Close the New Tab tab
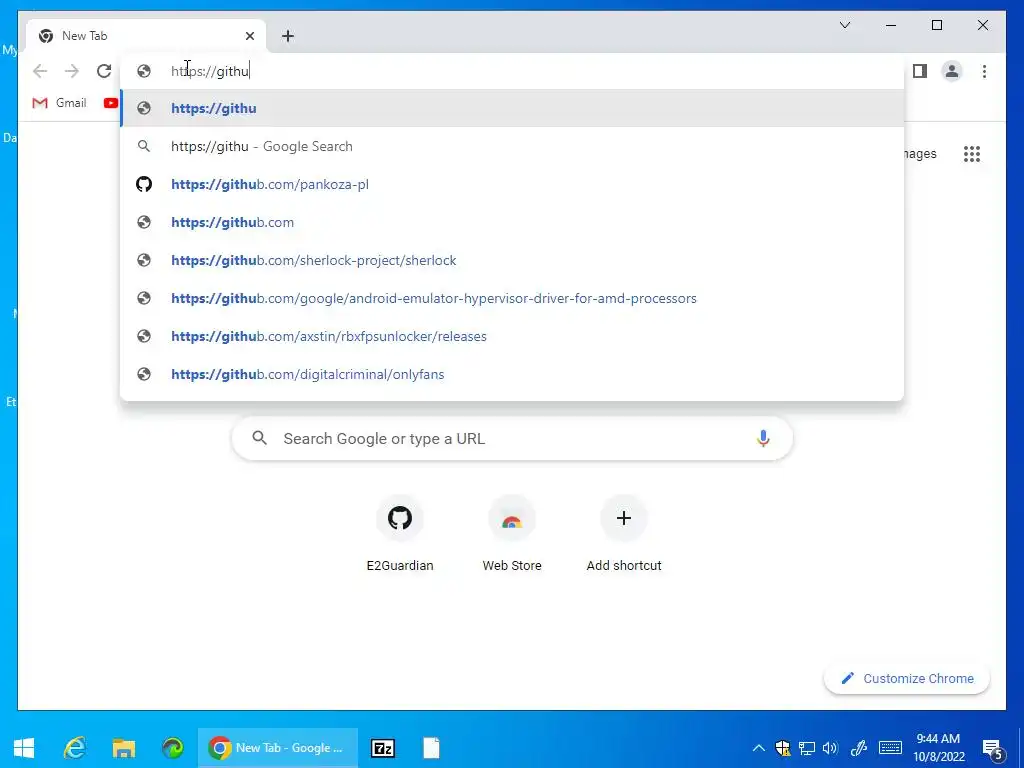 tap(249, 36)
